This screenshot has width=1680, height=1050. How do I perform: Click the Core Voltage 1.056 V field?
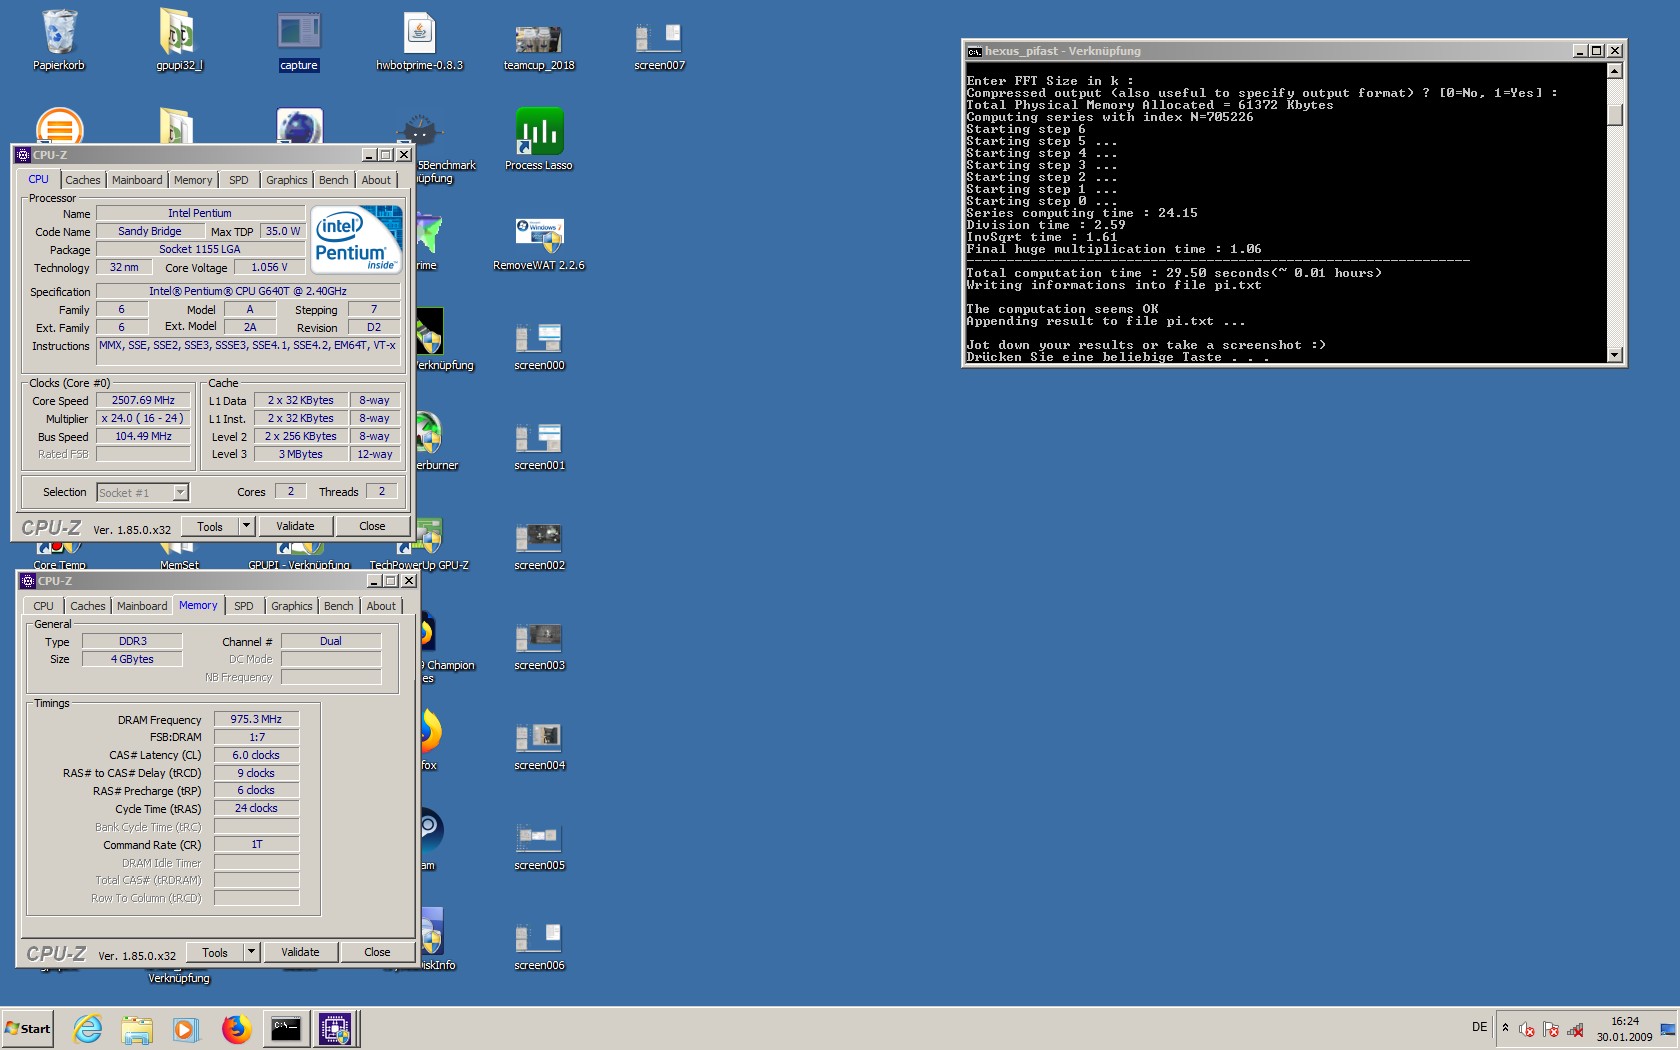(x=269, y=267)
